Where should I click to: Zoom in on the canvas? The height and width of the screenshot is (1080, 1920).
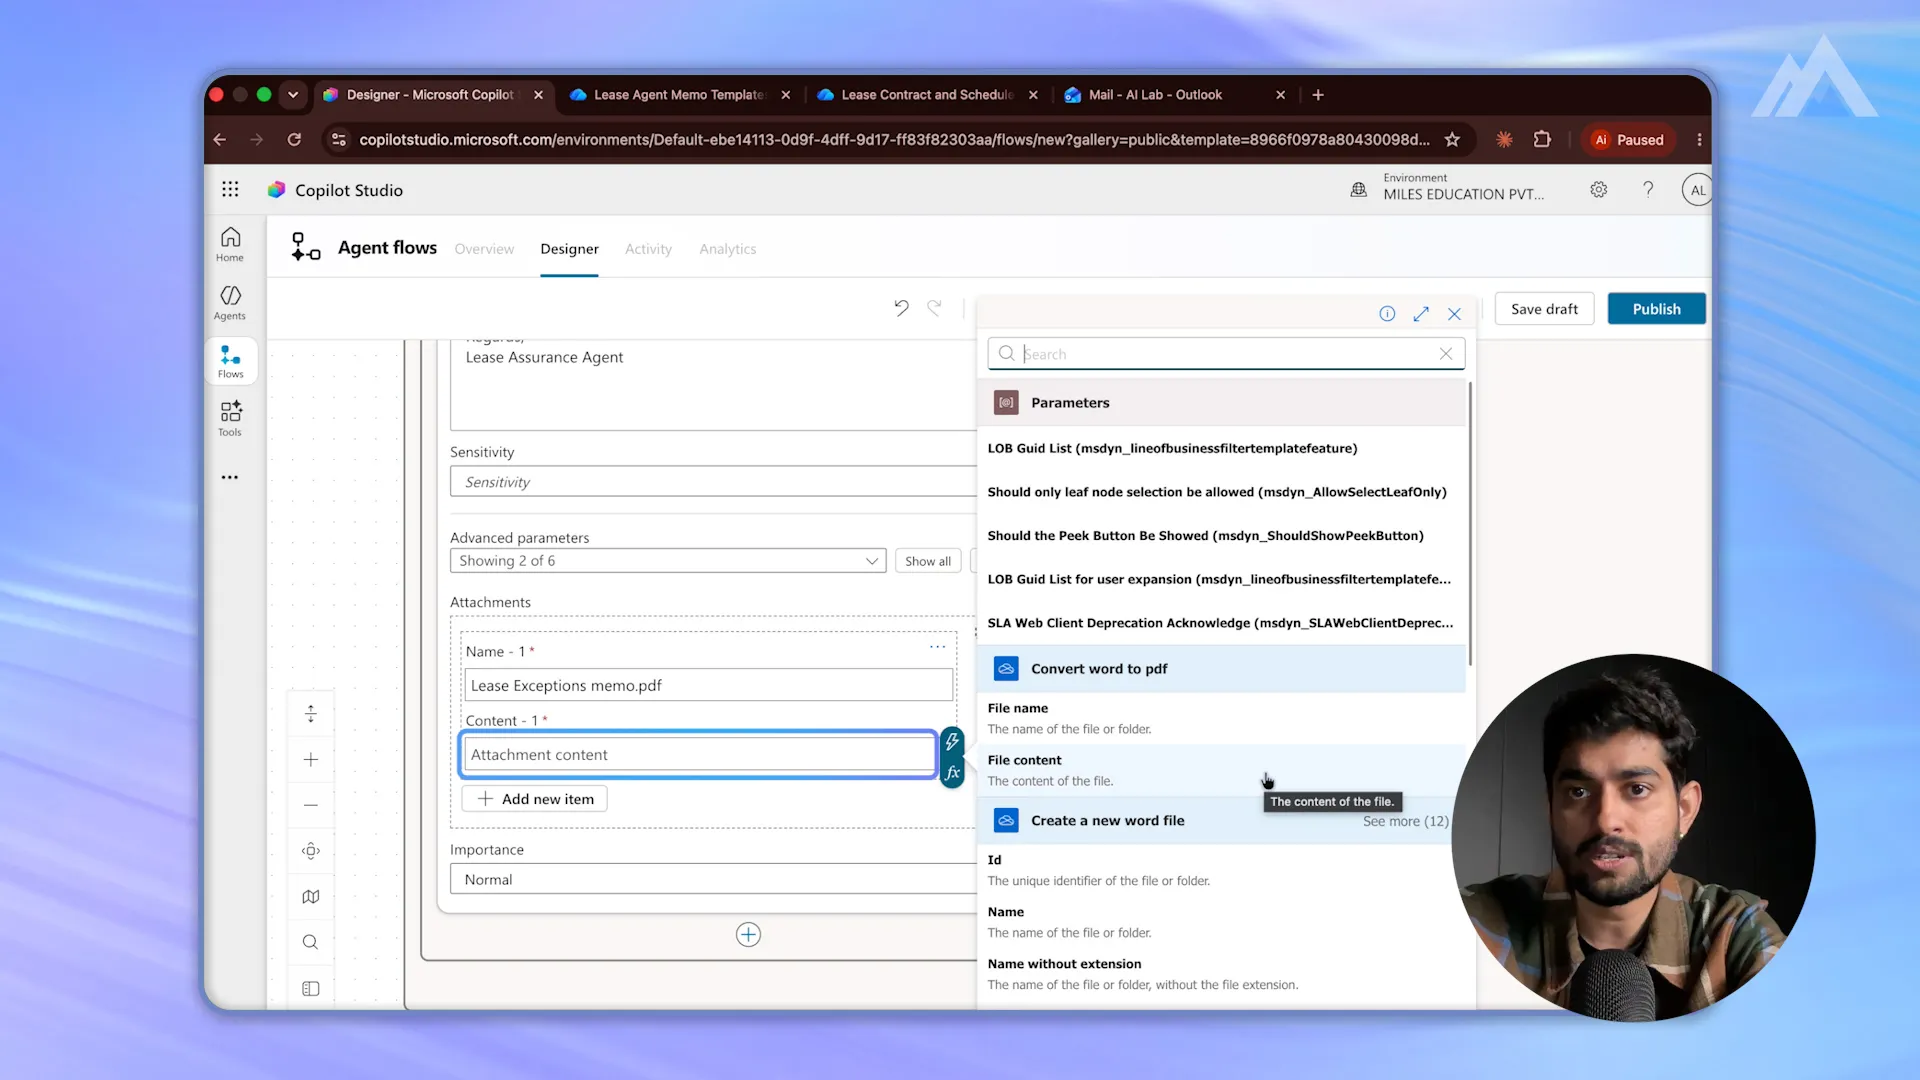coord(311,760)
